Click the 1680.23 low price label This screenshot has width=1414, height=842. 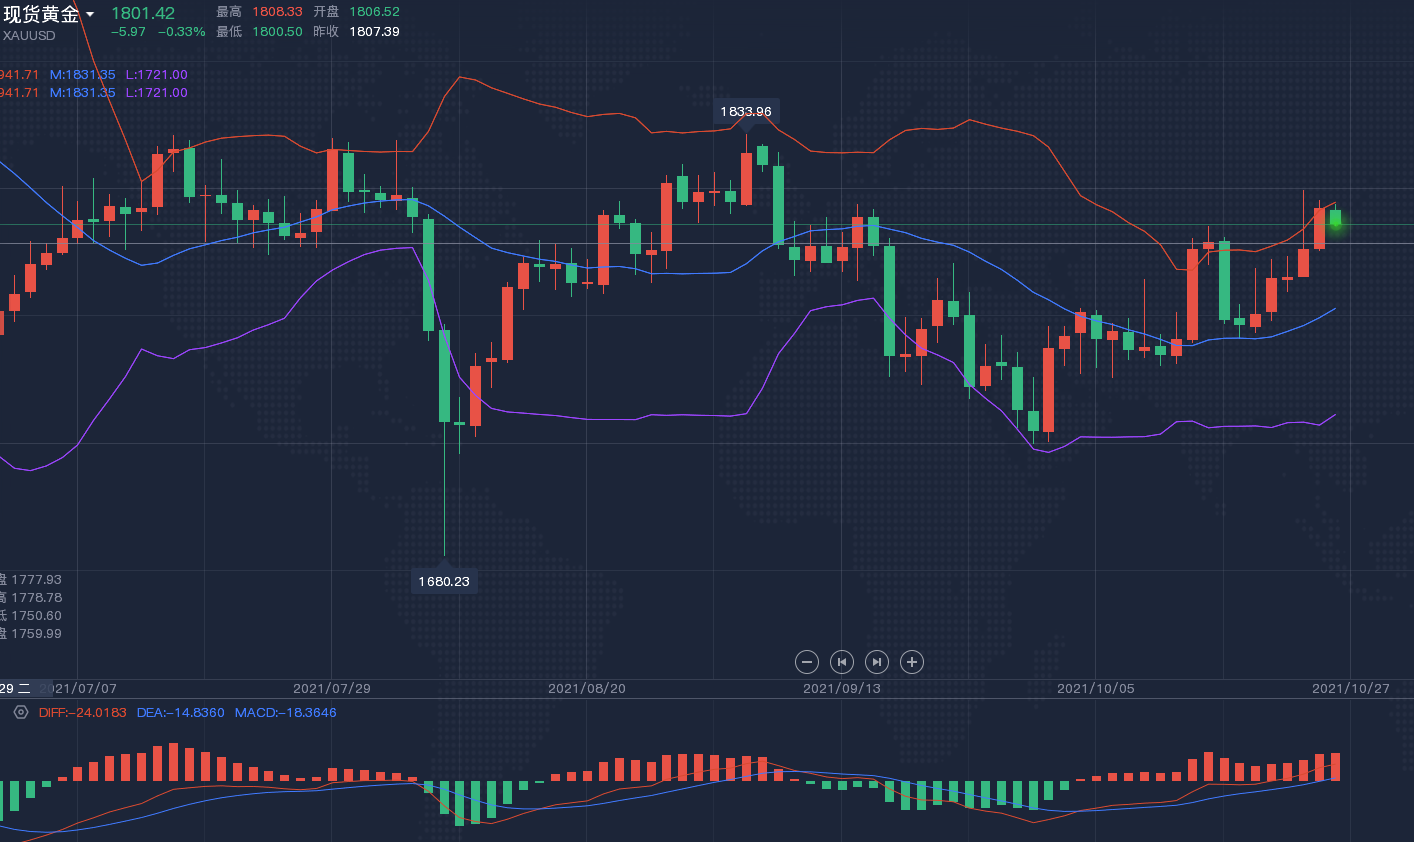(x=444, y=581)
